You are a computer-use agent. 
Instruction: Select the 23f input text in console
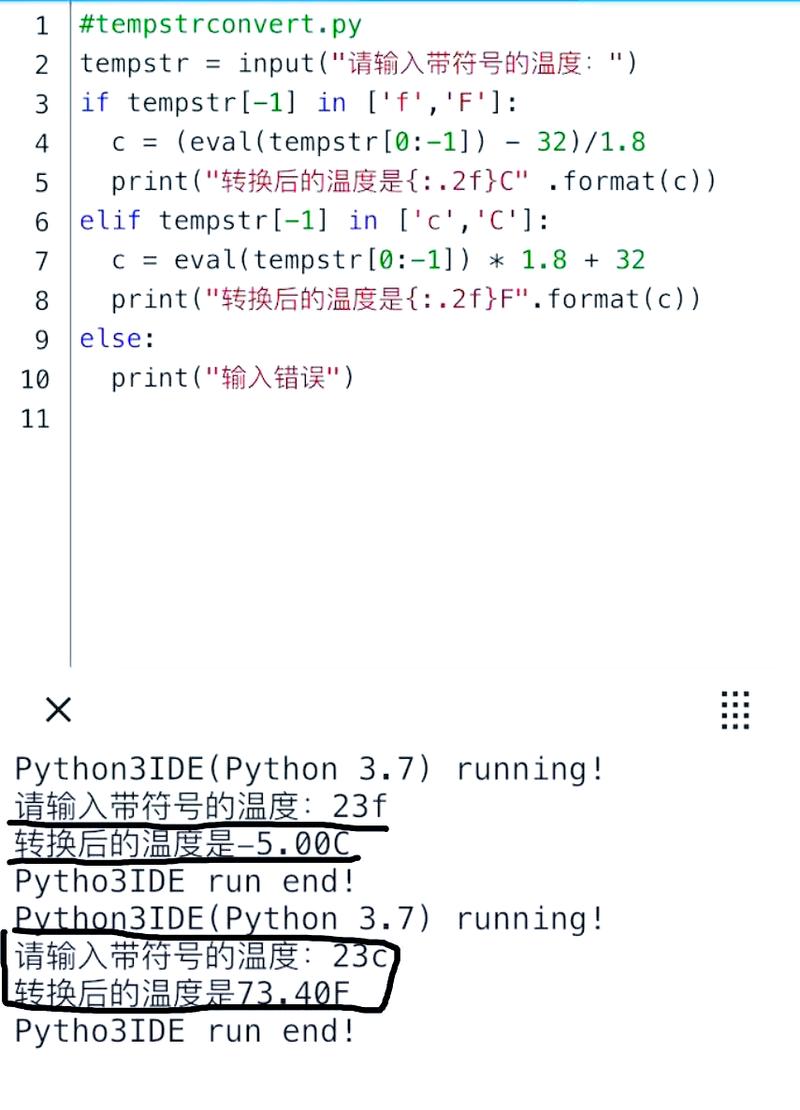click(x=362, y=805)
